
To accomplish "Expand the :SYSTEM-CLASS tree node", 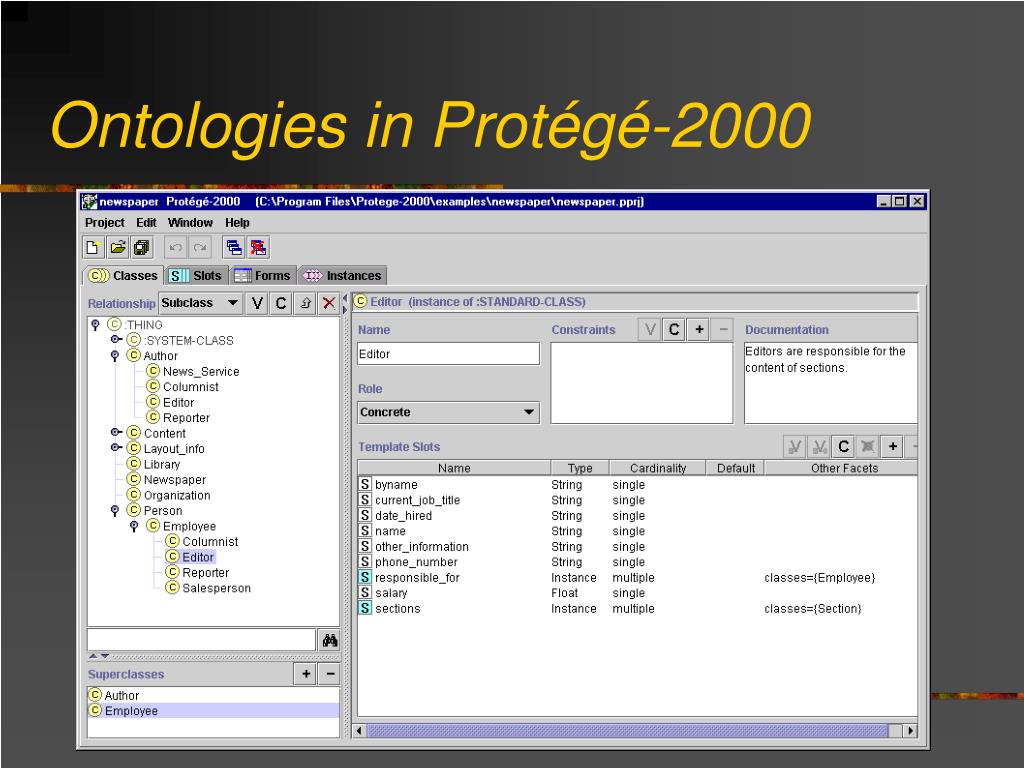I will 116,340.
